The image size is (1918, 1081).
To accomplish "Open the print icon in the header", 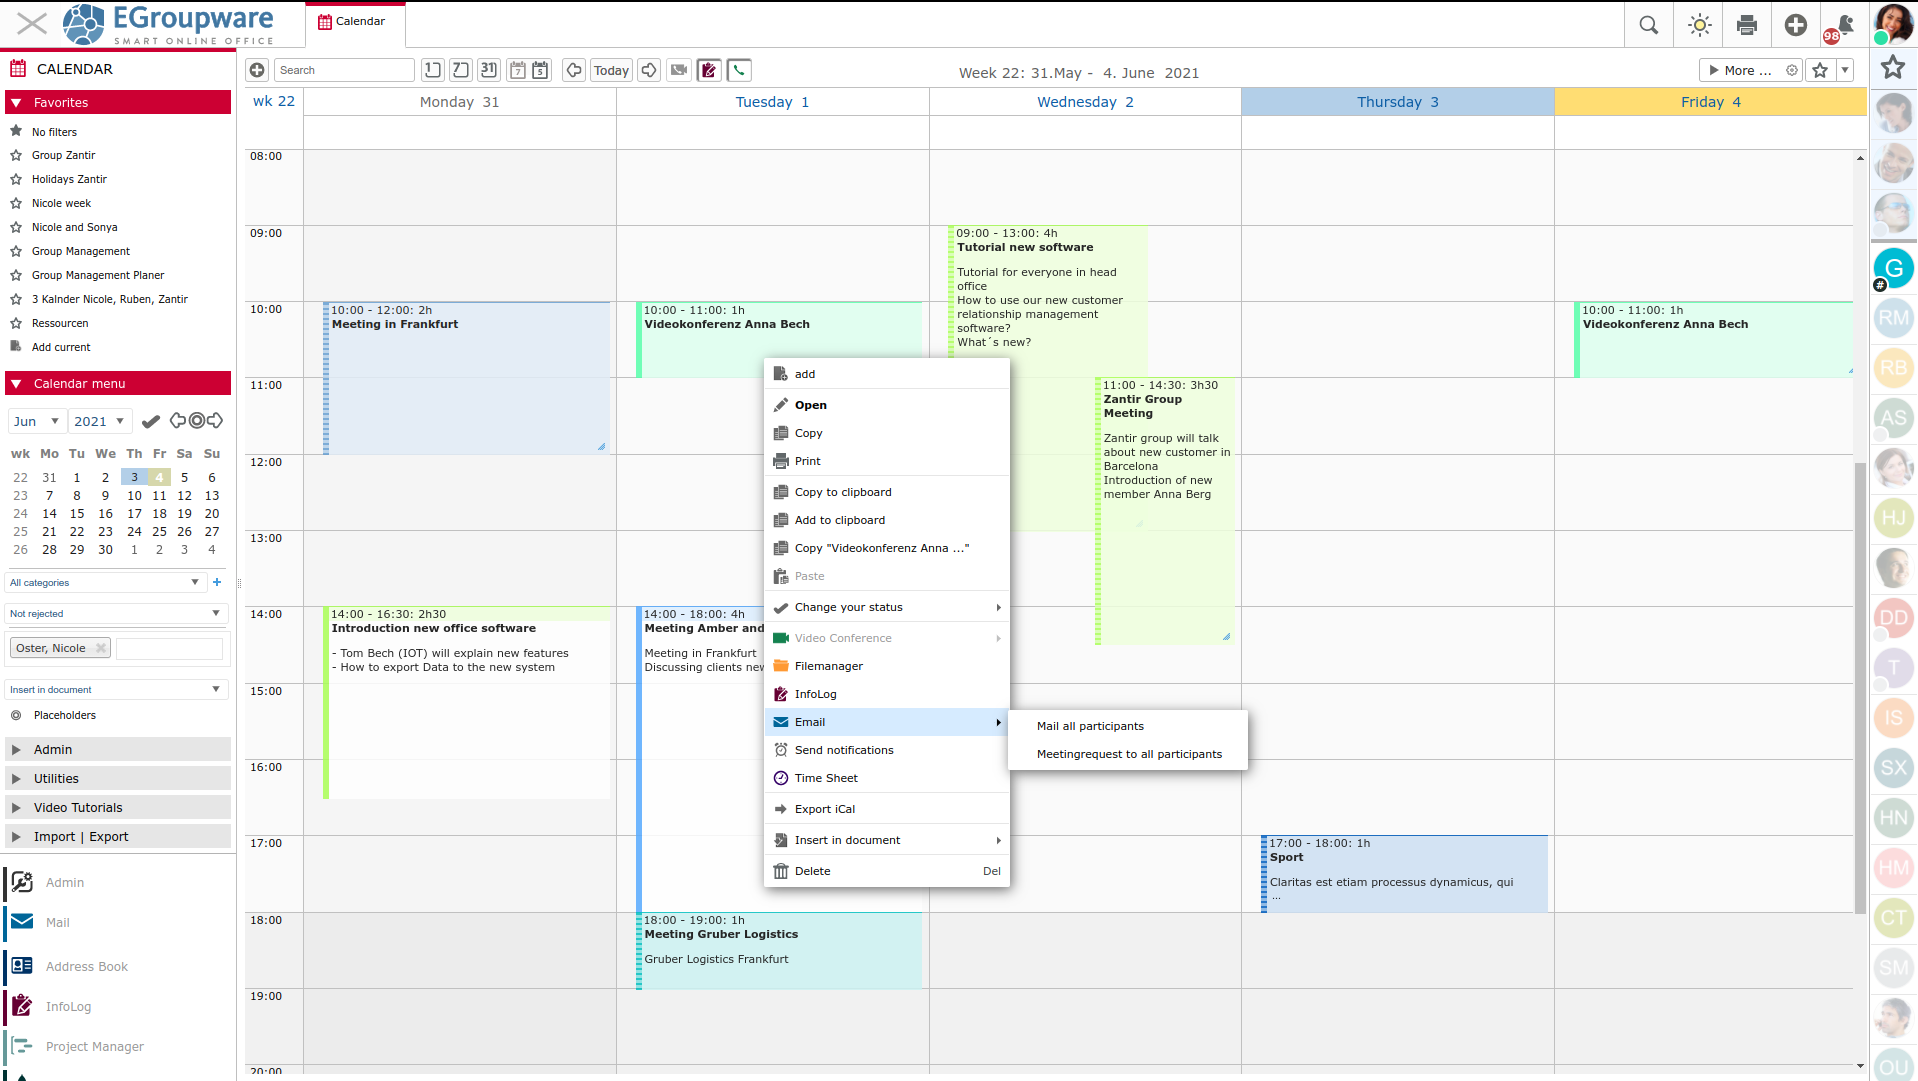I will [1747, 25].
